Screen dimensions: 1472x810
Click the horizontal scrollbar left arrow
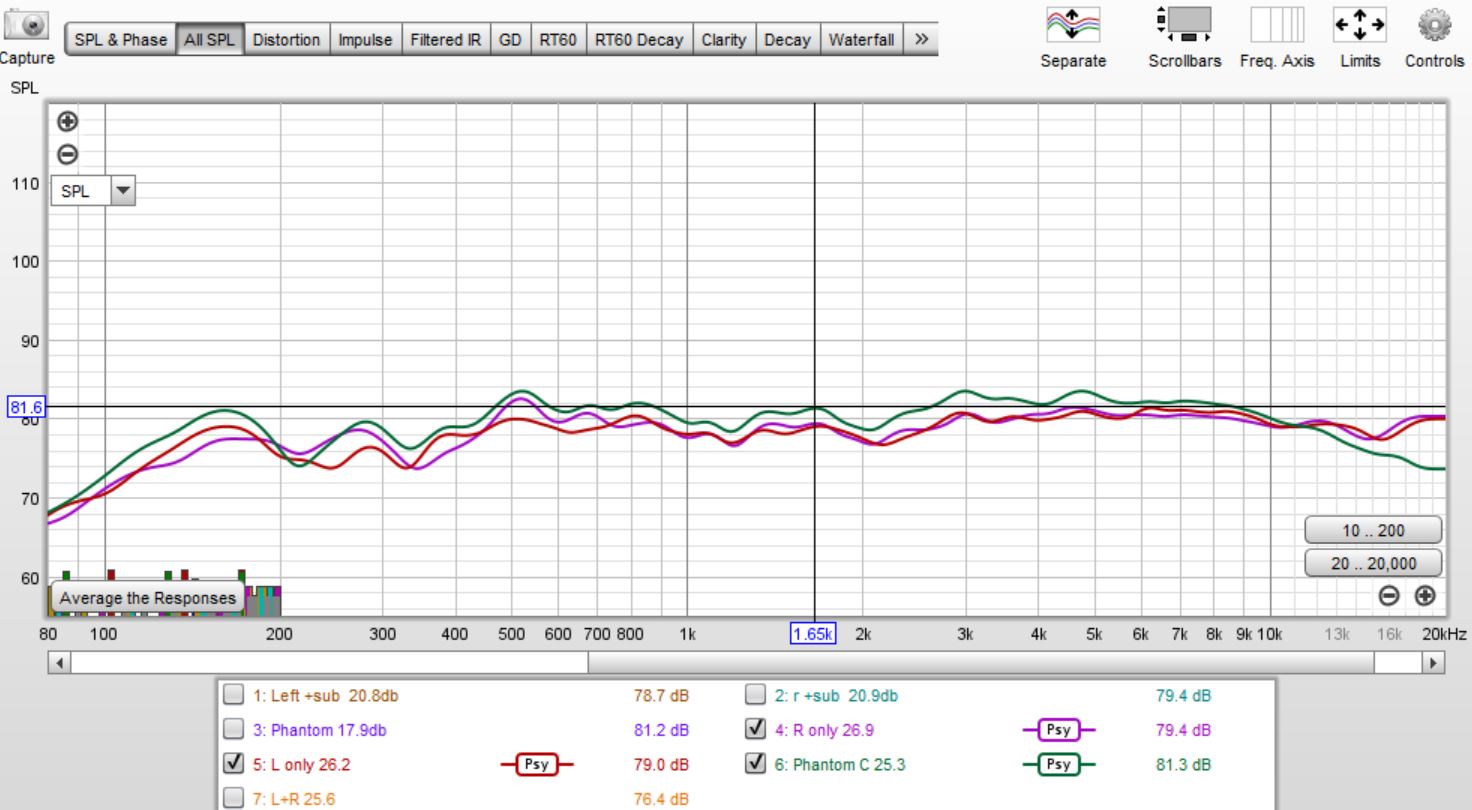[59, 663]
